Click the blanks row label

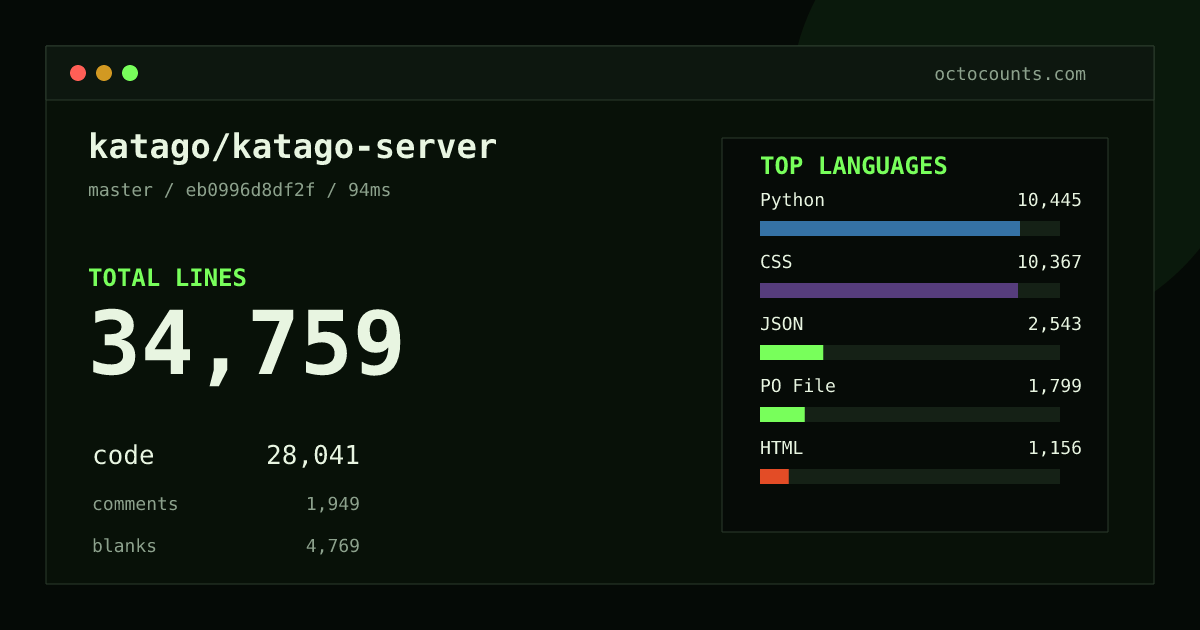pos(124,546)
